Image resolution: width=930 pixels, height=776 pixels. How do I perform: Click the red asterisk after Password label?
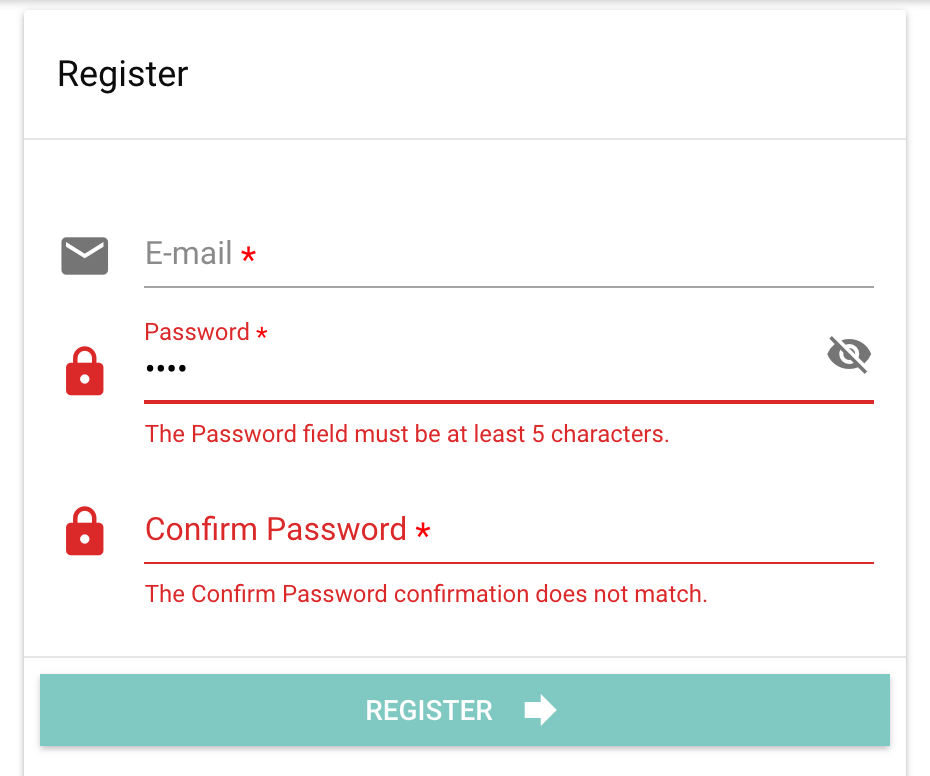262,333
